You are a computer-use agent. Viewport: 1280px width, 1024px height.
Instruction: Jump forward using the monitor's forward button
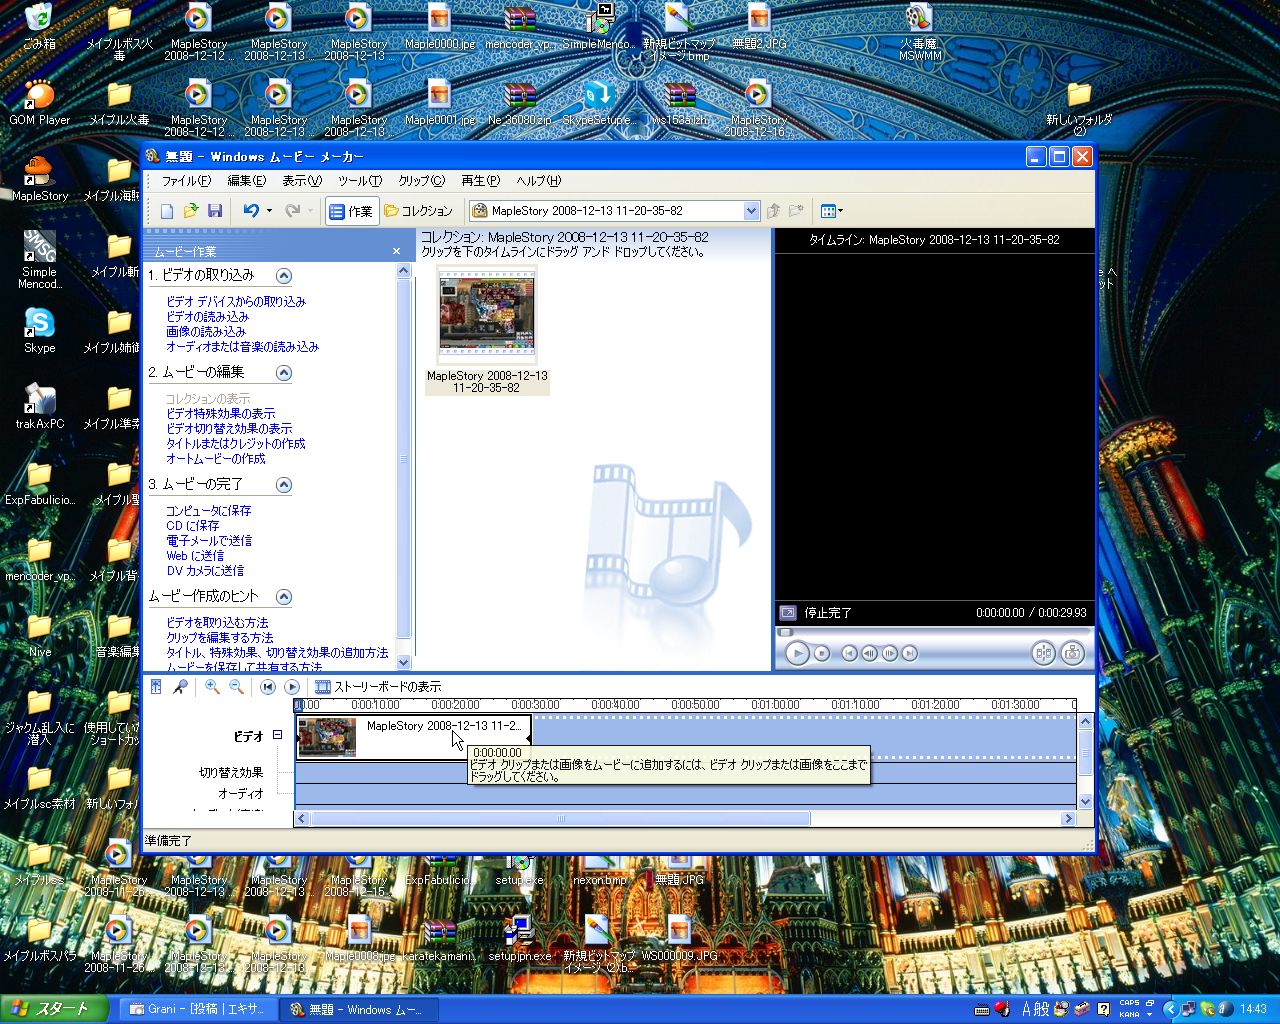tap(909, 653)
